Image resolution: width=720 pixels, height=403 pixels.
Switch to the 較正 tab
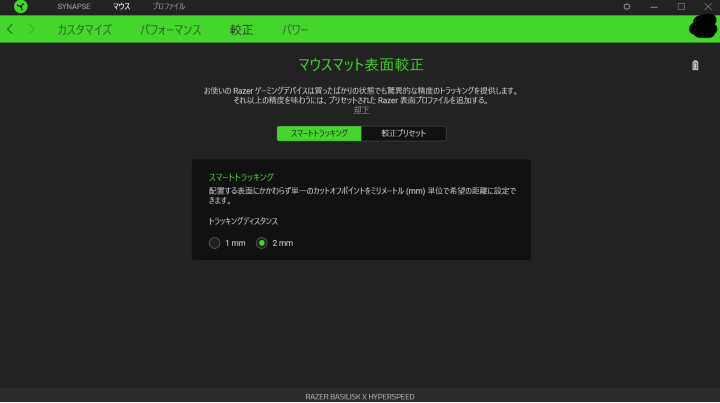tap(242, 30)
